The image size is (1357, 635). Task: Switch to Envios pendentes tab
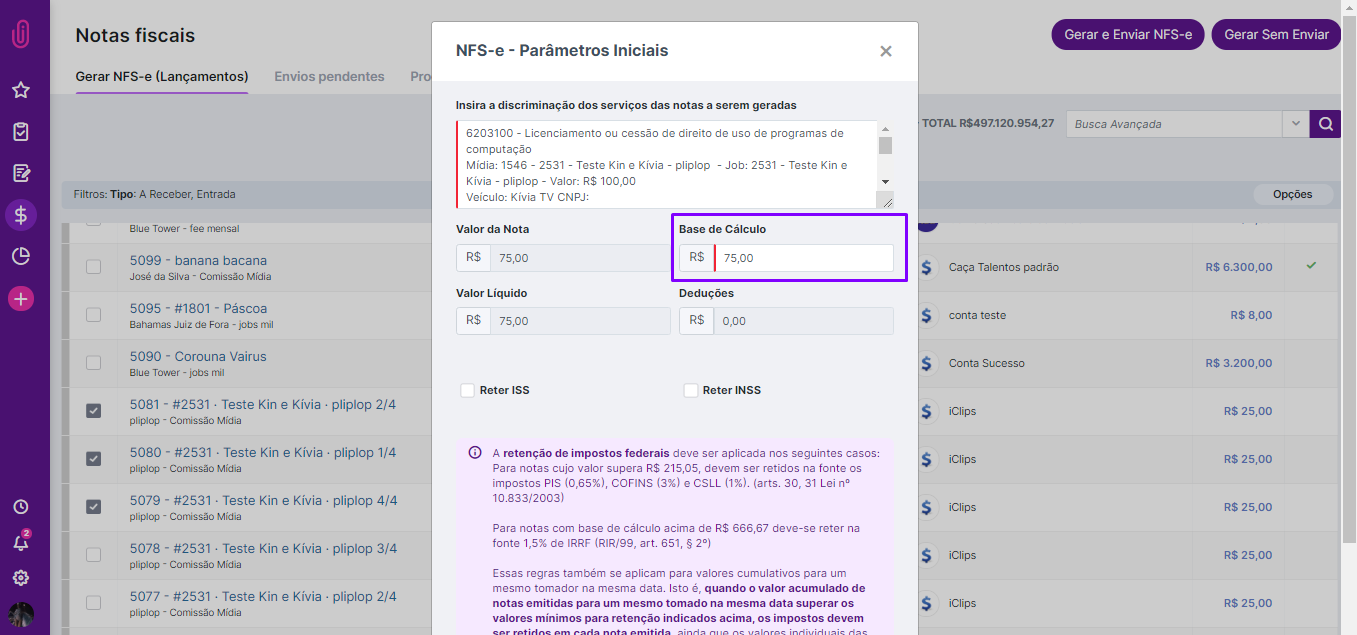(x=329, y=76)
